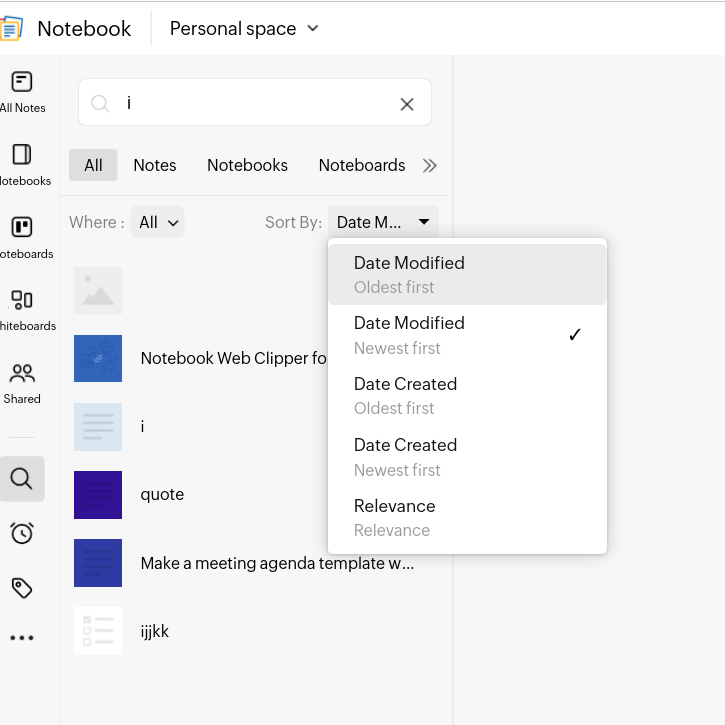
Task: Switch to the Notebooks tab
Action: point(247,165)
